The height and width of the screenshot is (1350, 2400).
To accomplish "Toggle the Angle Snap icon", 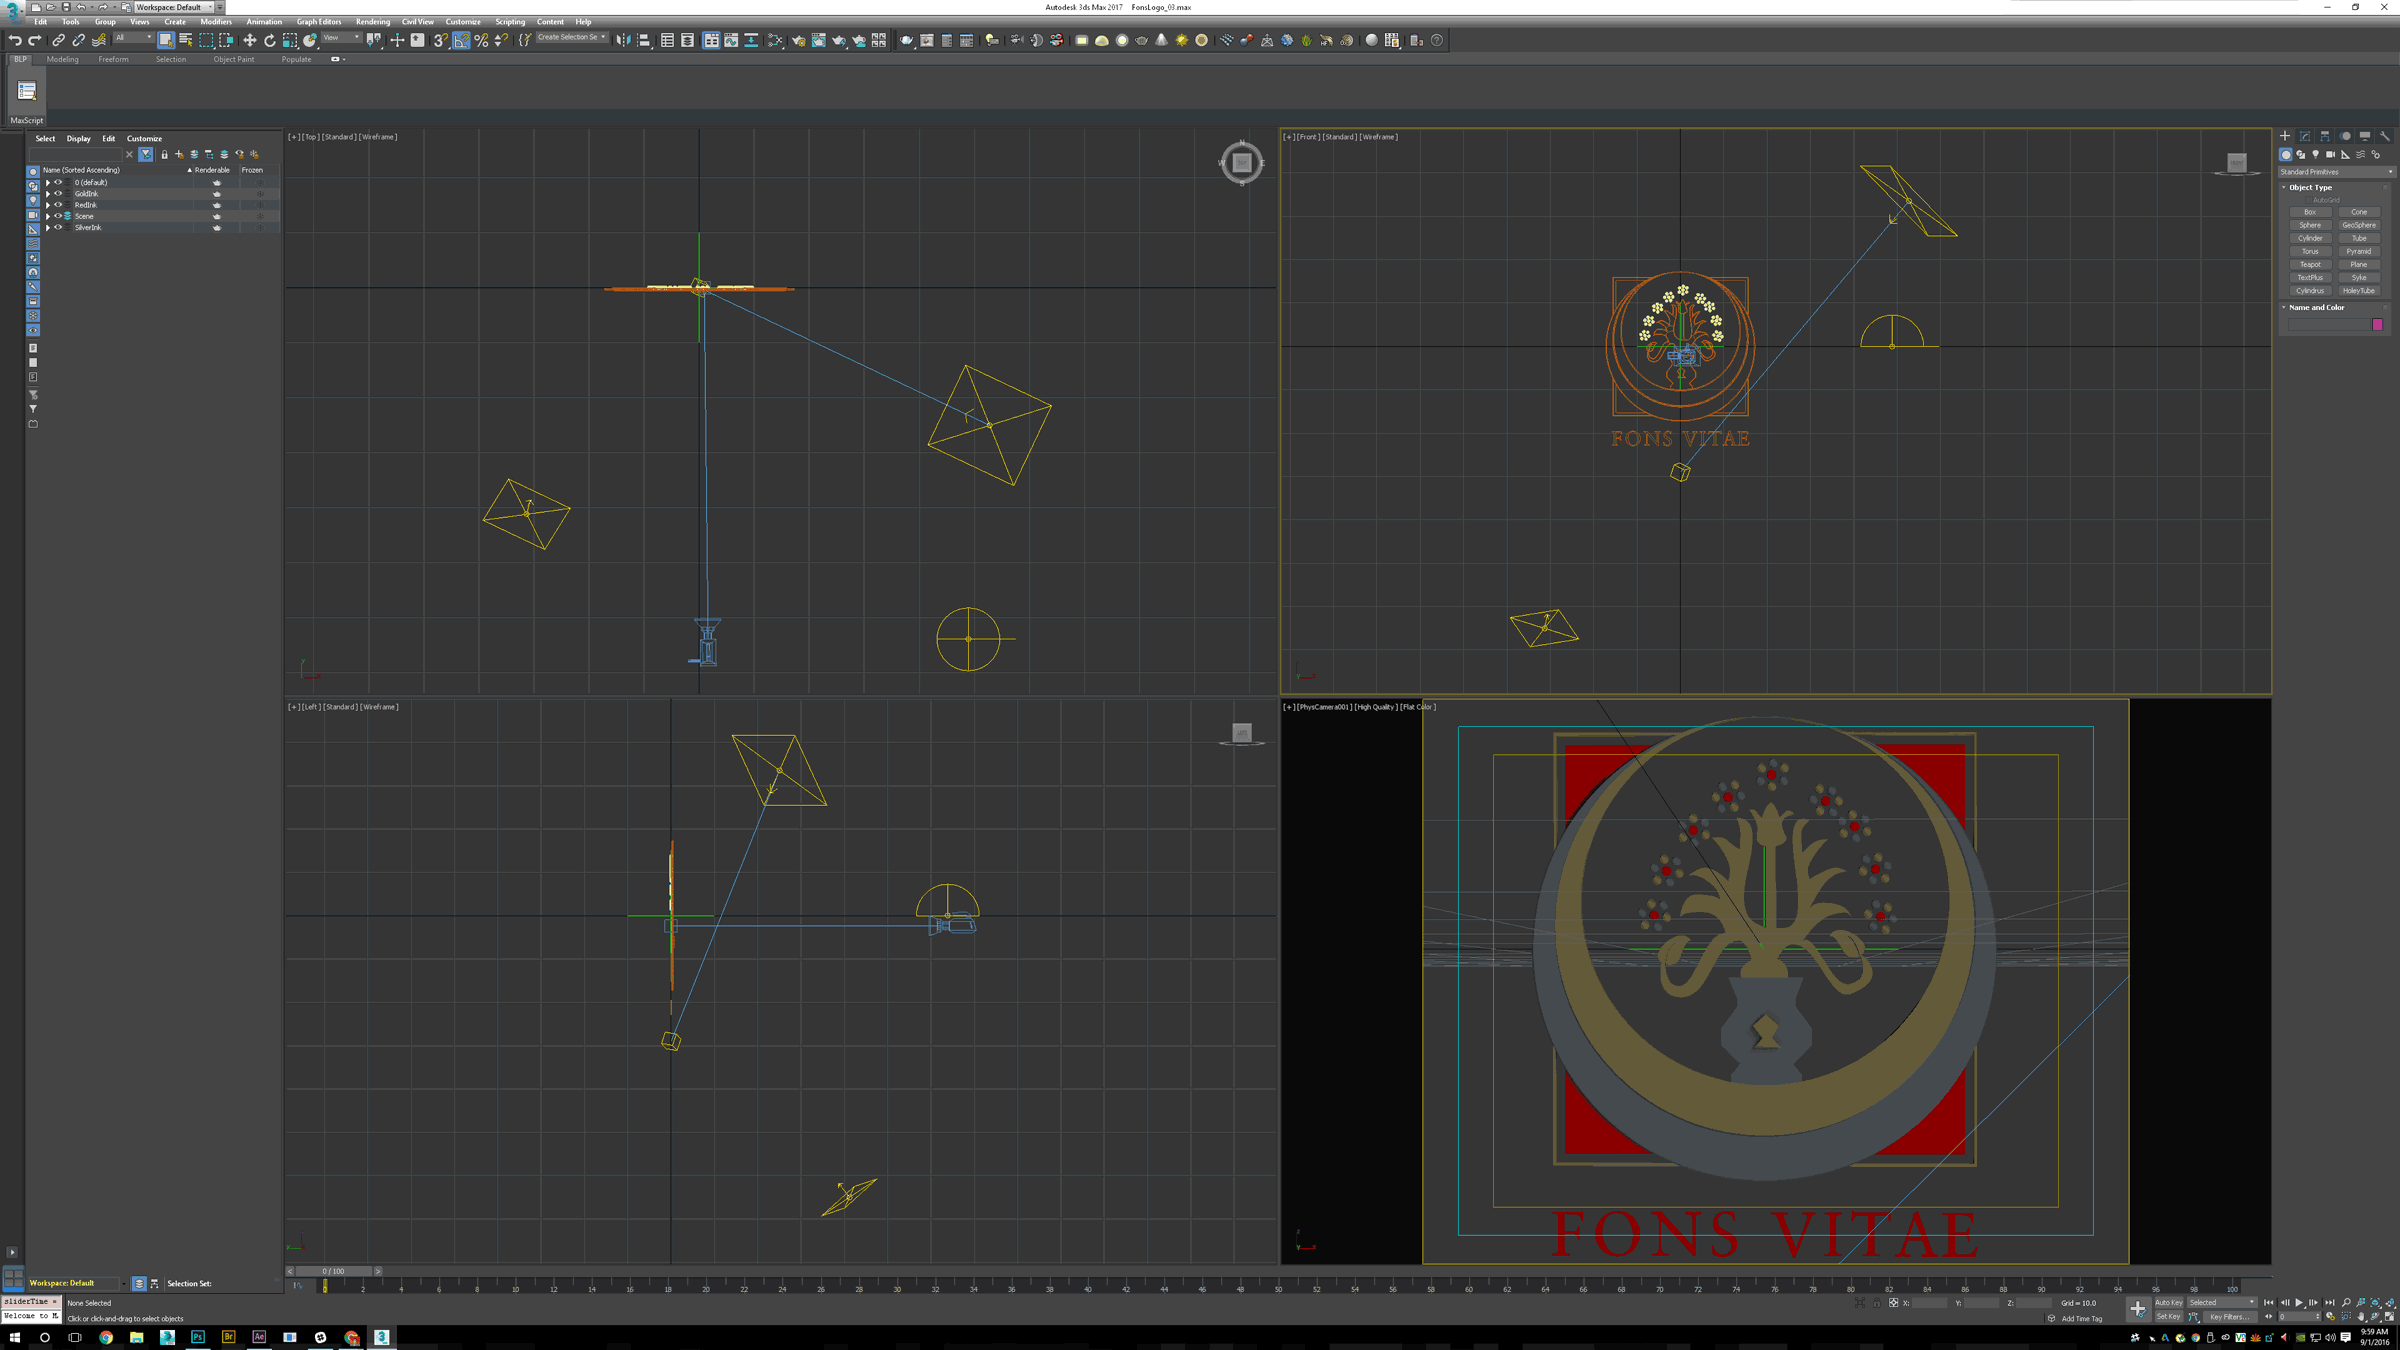I will pos(461,41).
